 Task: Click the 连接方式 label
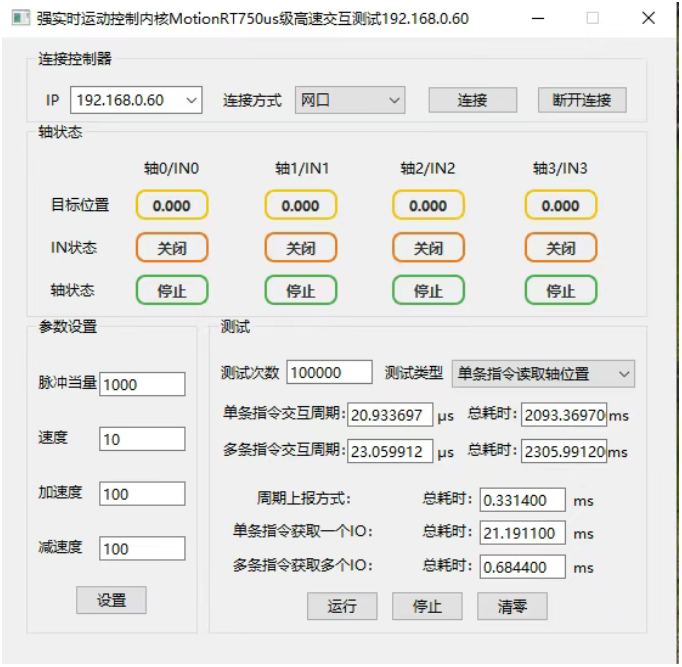pyautogui.click(x=252, y=100)
